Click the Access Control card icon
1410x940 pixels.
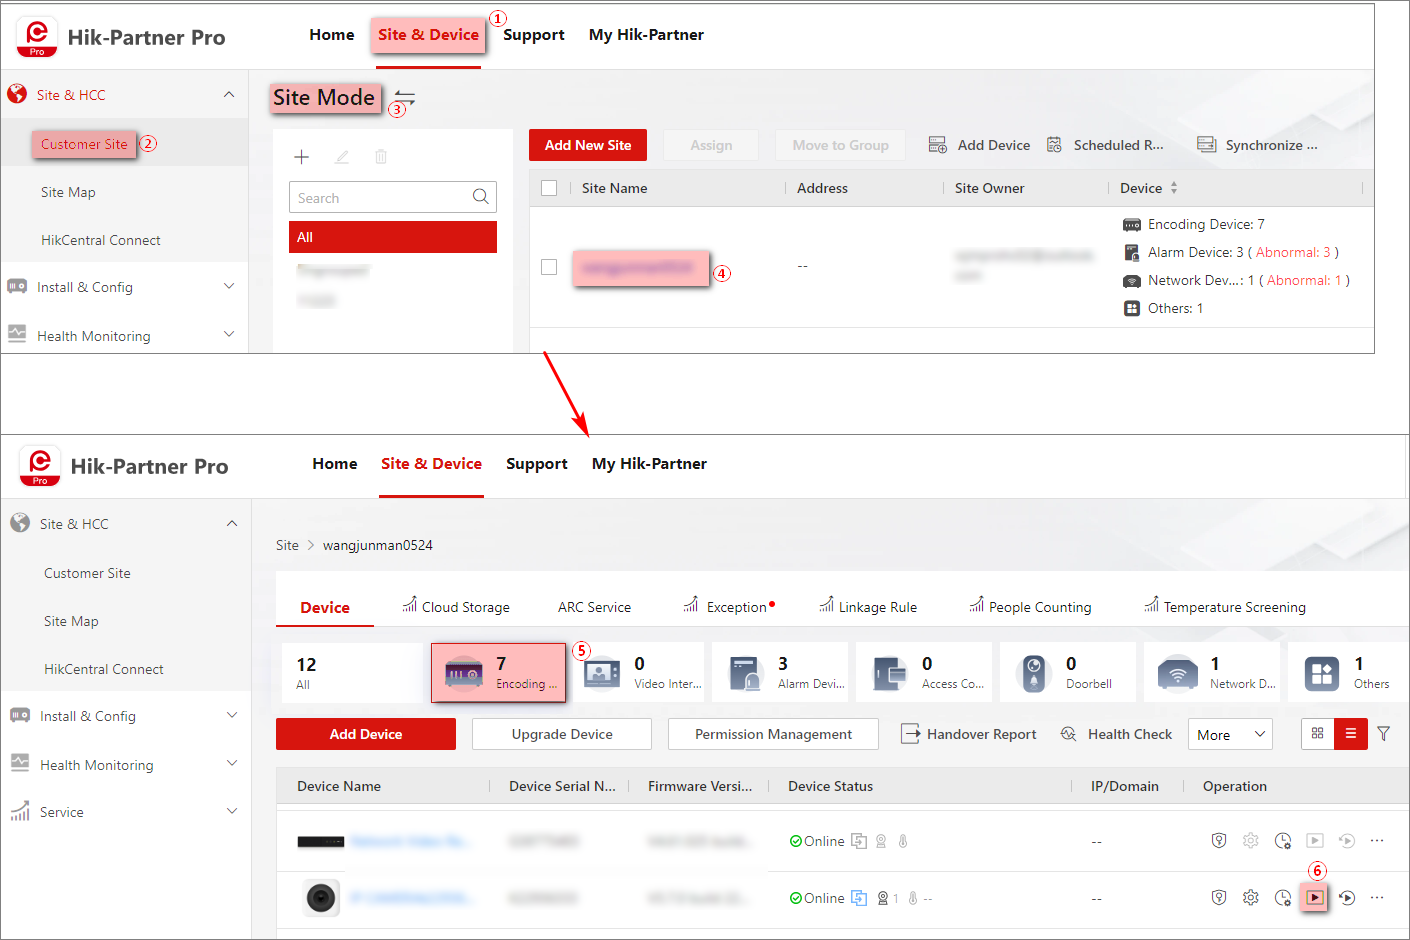(890, 673)
